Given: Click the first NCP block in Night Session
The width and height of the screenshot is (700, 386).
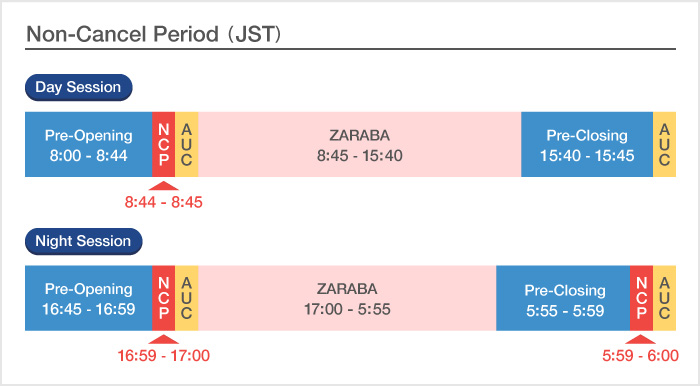Looking at the screenshot, I should (x=163, y=298).
